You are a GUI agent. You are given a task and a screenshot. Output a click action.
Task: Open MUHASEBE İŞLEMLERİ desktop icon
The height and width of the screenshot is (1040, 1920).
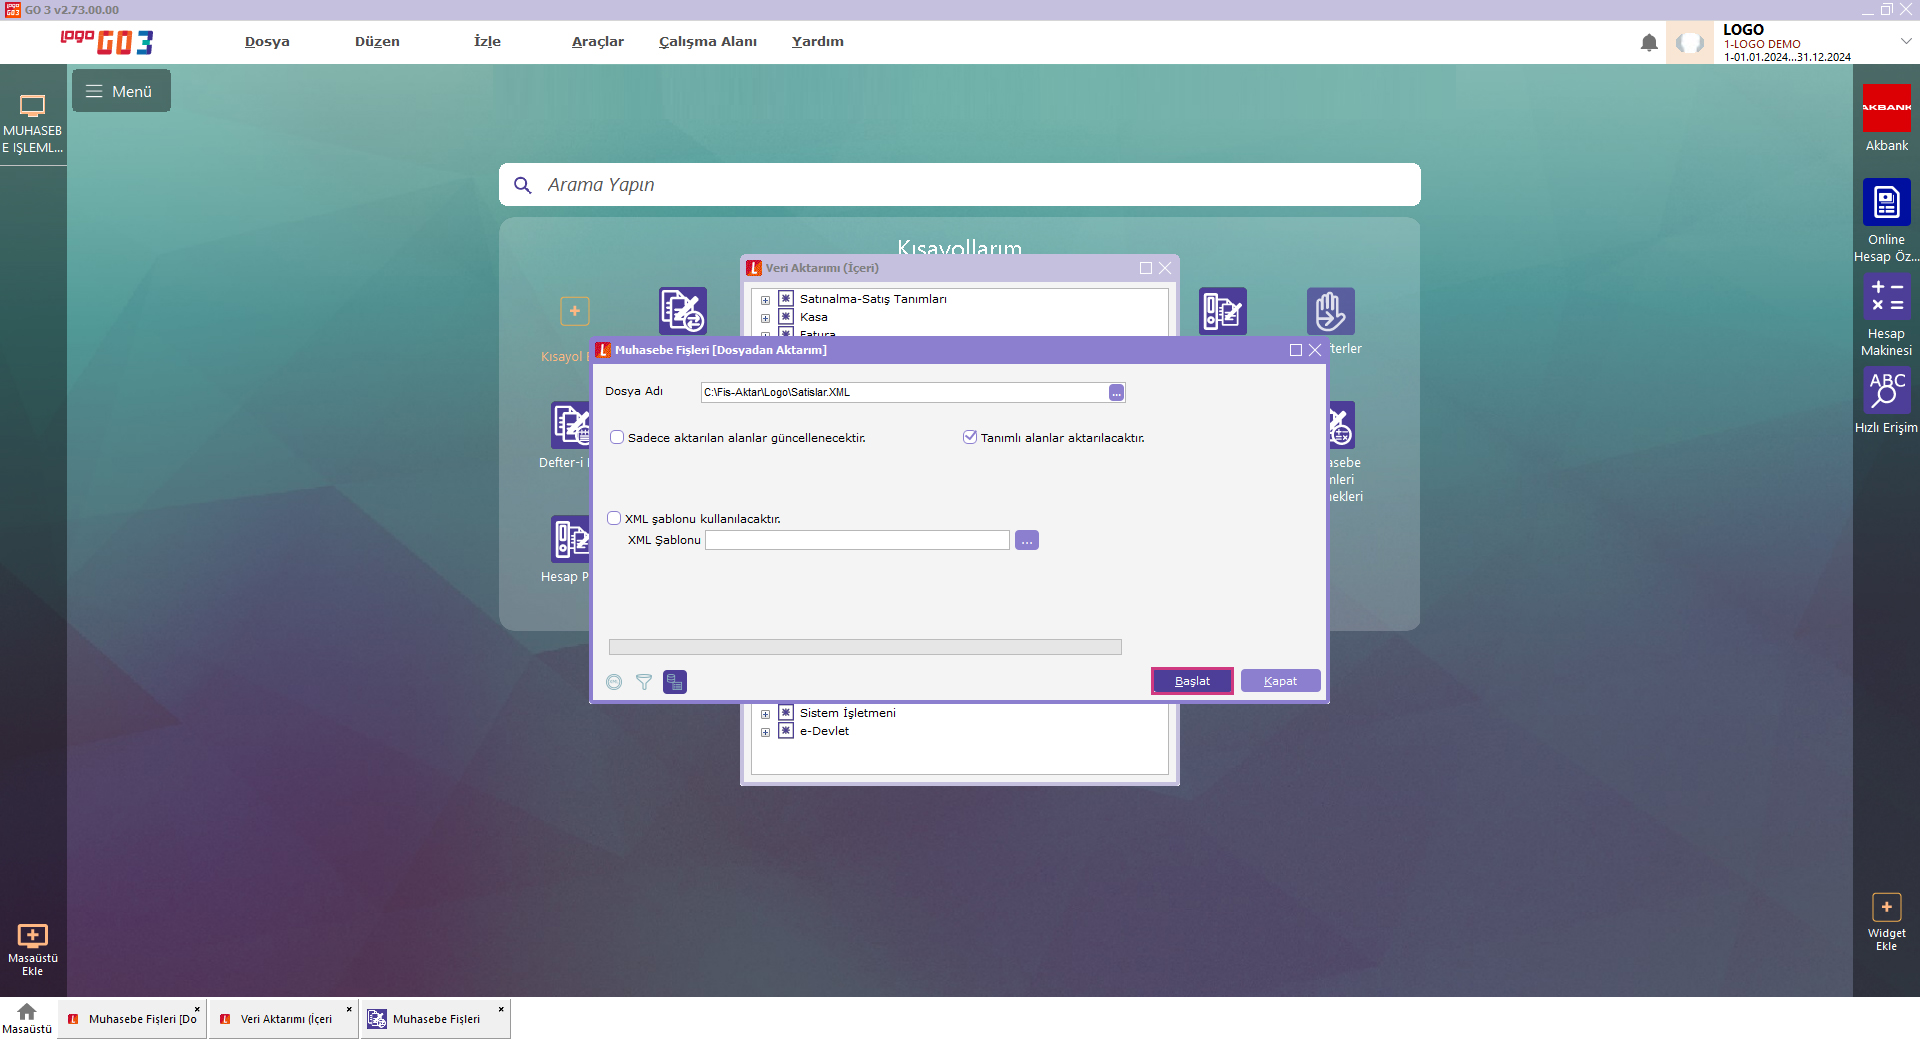click(x=32, y=108)
